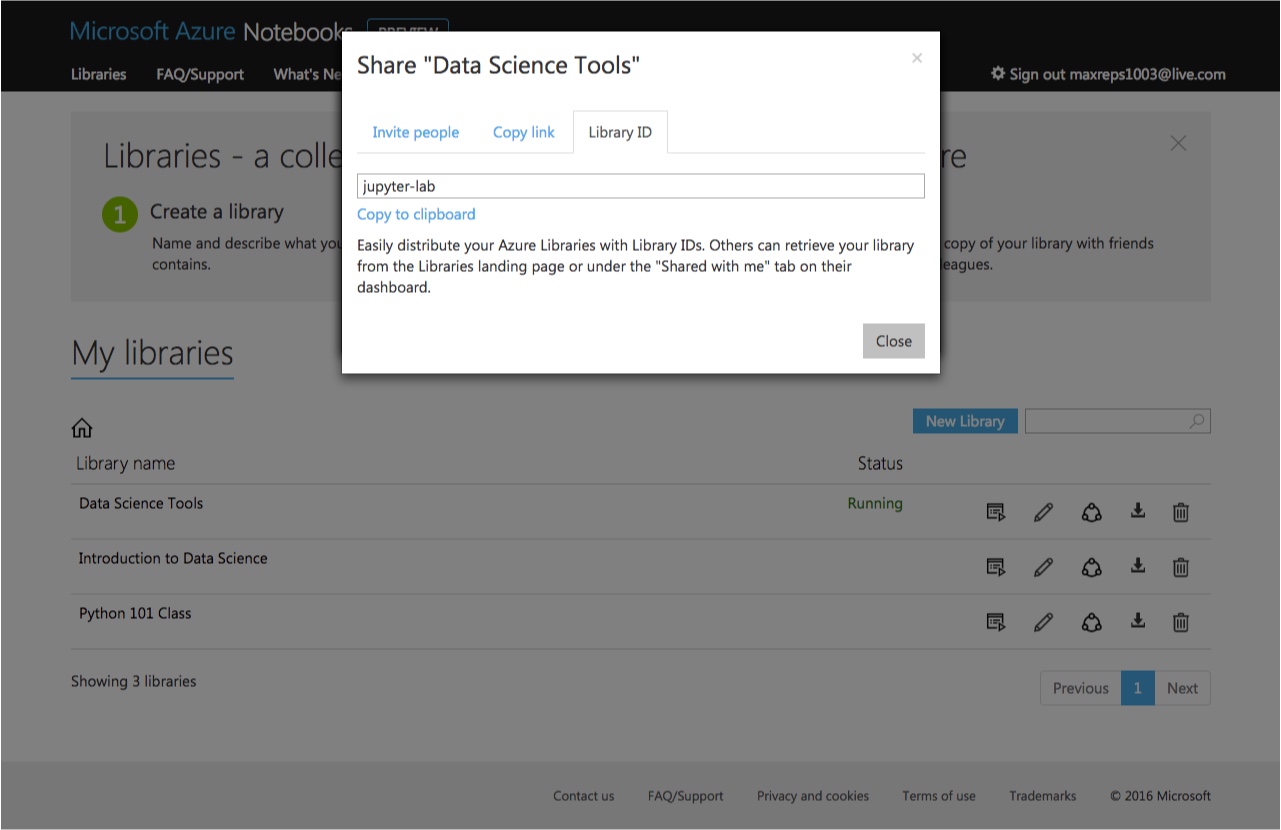Share the Python 101 Class library icon
The image size is (1281, 830).
coord(1091,622)
